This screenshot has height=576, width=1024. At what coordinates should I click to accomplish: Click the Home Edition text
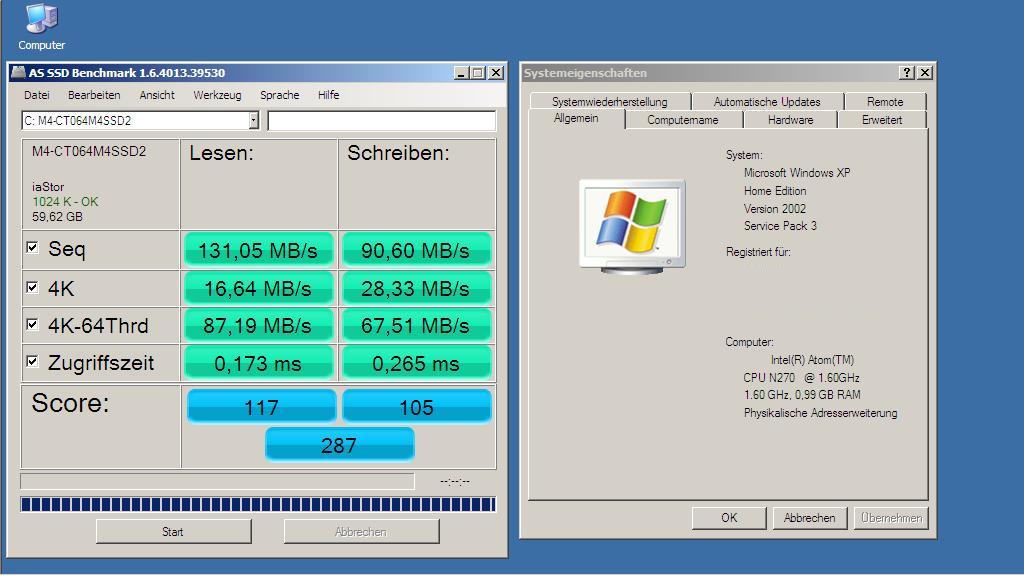(x=775, y=191)
